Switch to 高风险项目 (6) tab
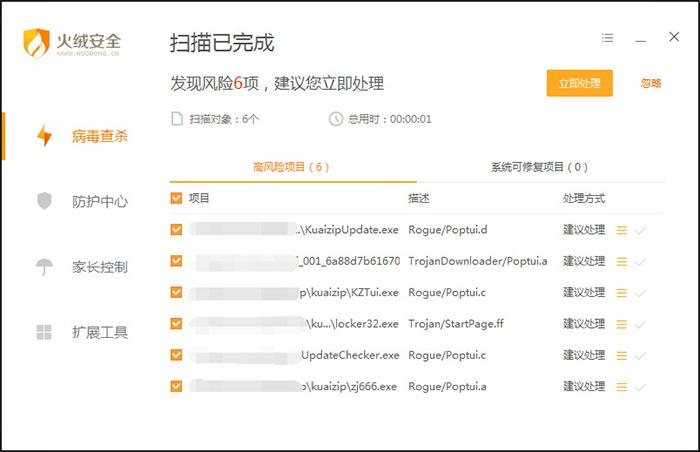The width and height of the screenshot is (700, 452). click(x=291, y=167)
